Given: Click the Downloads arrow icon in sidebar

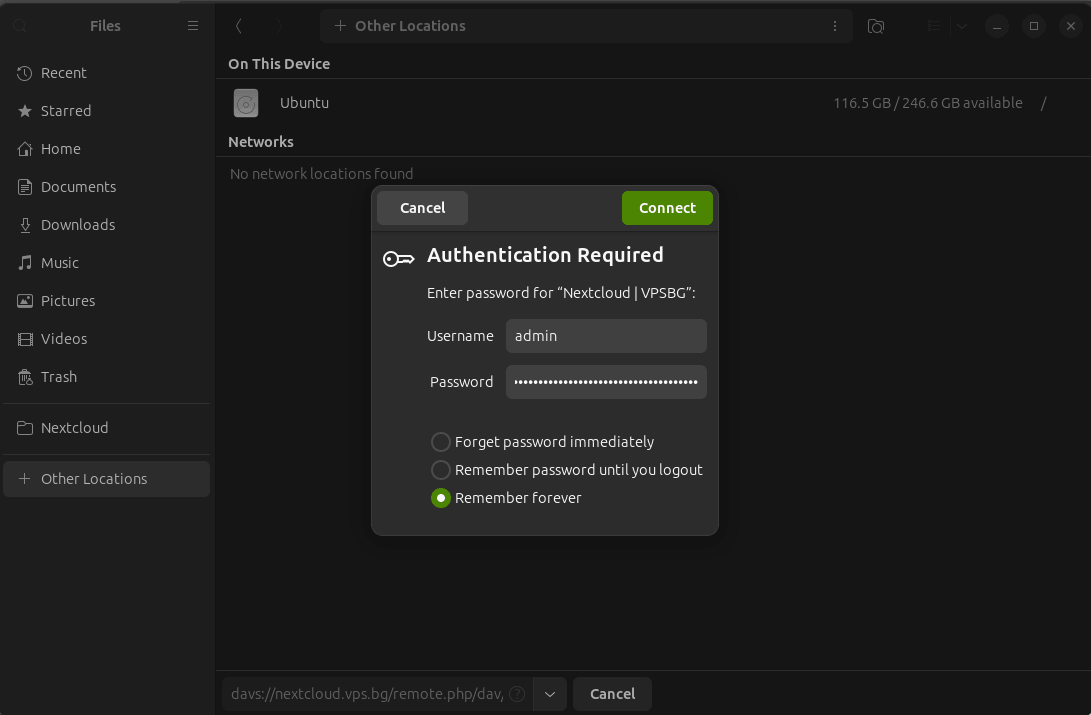Looking at the screenshot, I should point(25,225).
